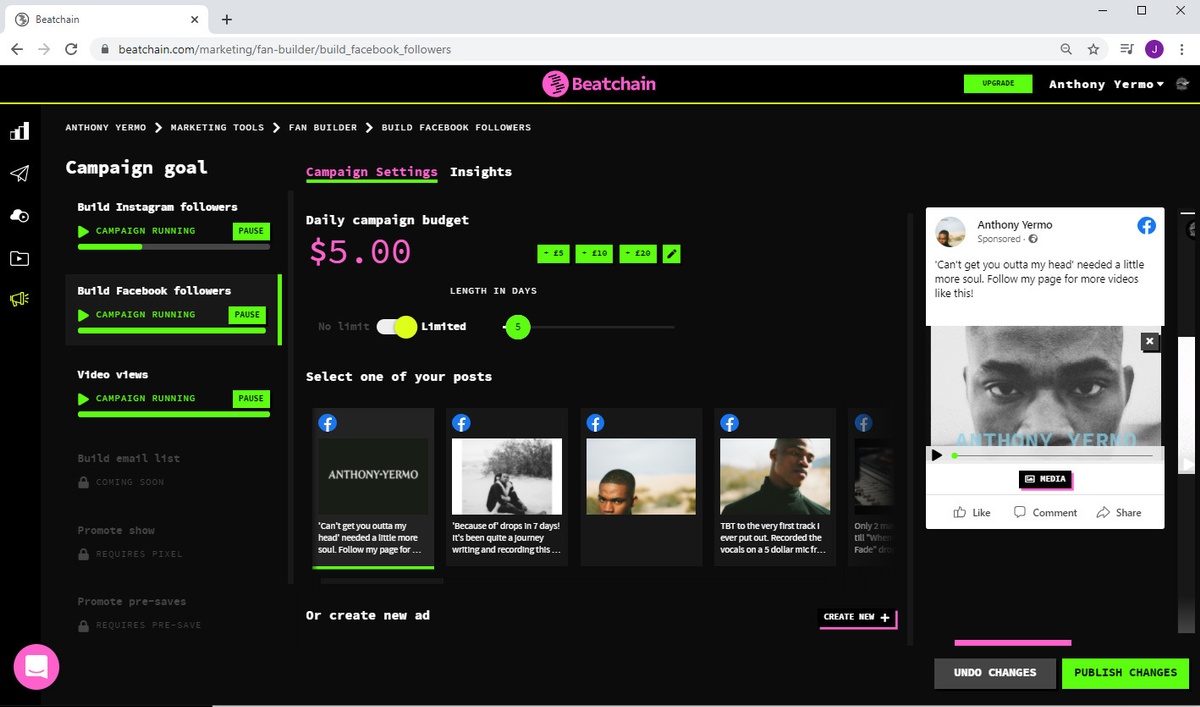The image size is (1200, 707).
Task: Click the MEDIA button in ad preview
Action: click(x=1045, y=479)
